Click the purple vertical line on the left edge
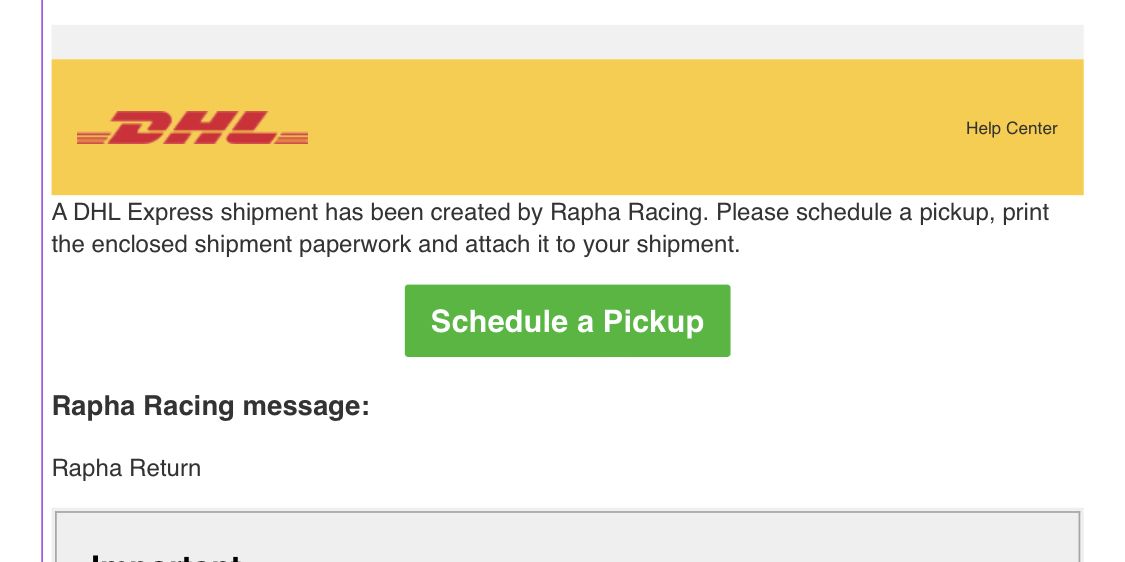1125x562 pixels. coord(43,300)
